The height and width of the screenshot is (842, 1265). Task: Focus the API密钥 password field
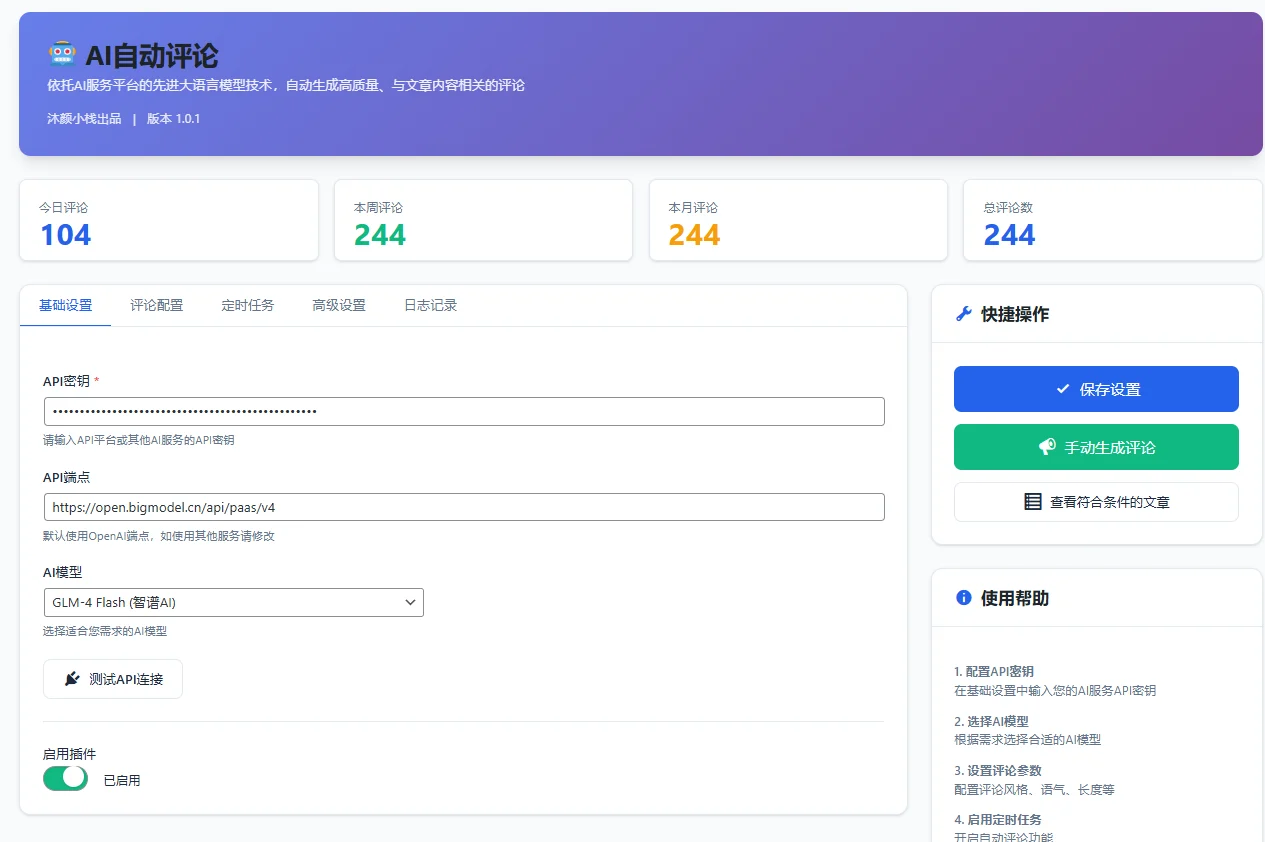(464, 411)
